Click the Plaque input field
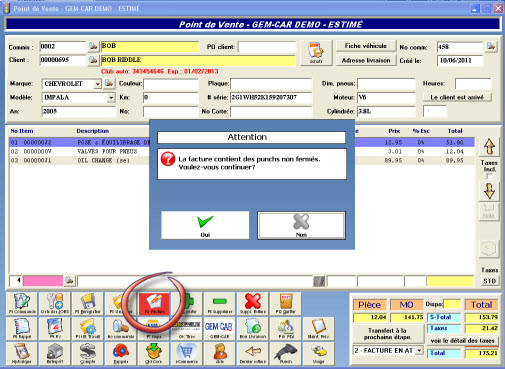The height and width of the screenshot is (369, 505). (271, 84)
